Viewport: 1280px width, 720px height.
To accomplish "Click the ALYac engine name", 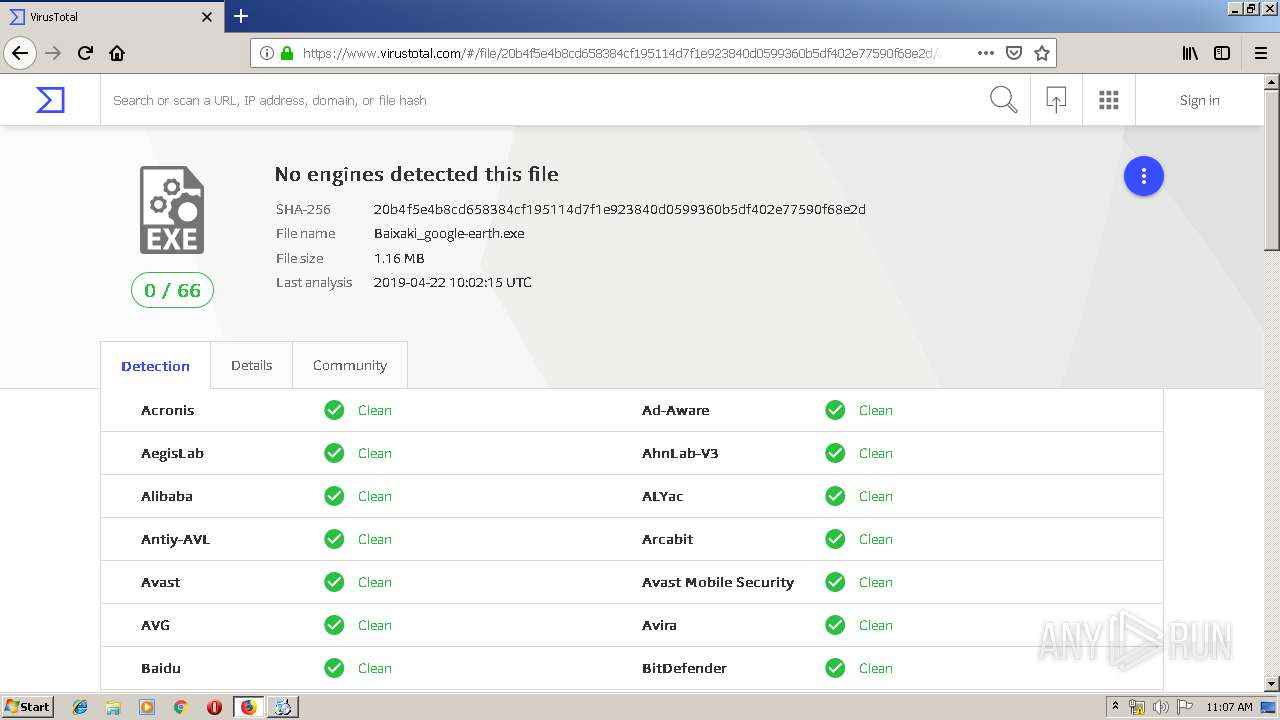I will [662, 496].
